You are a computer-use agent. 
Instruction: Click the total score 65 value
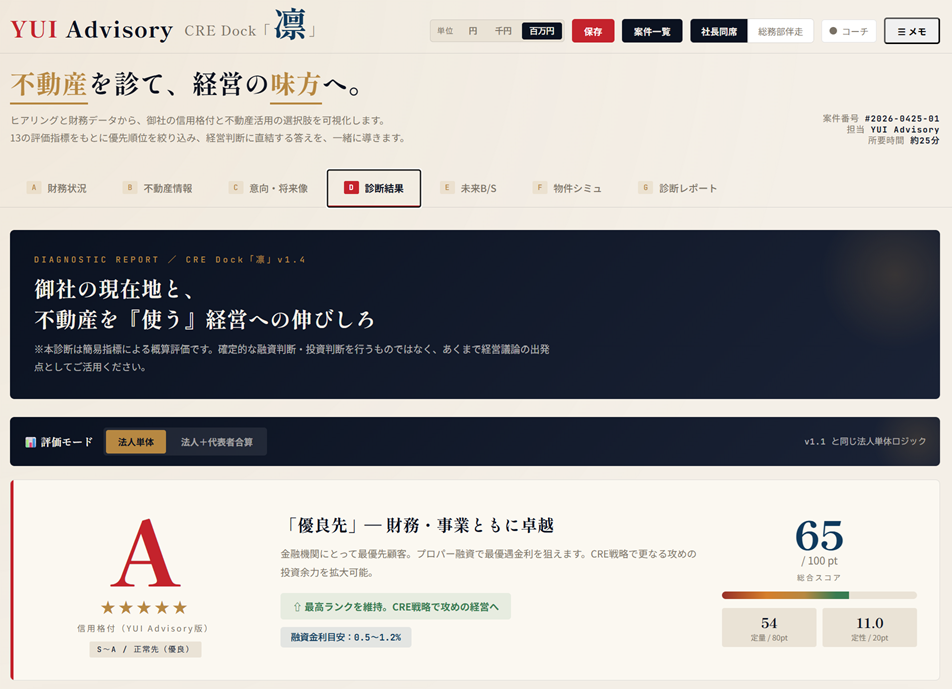[819, 536]
